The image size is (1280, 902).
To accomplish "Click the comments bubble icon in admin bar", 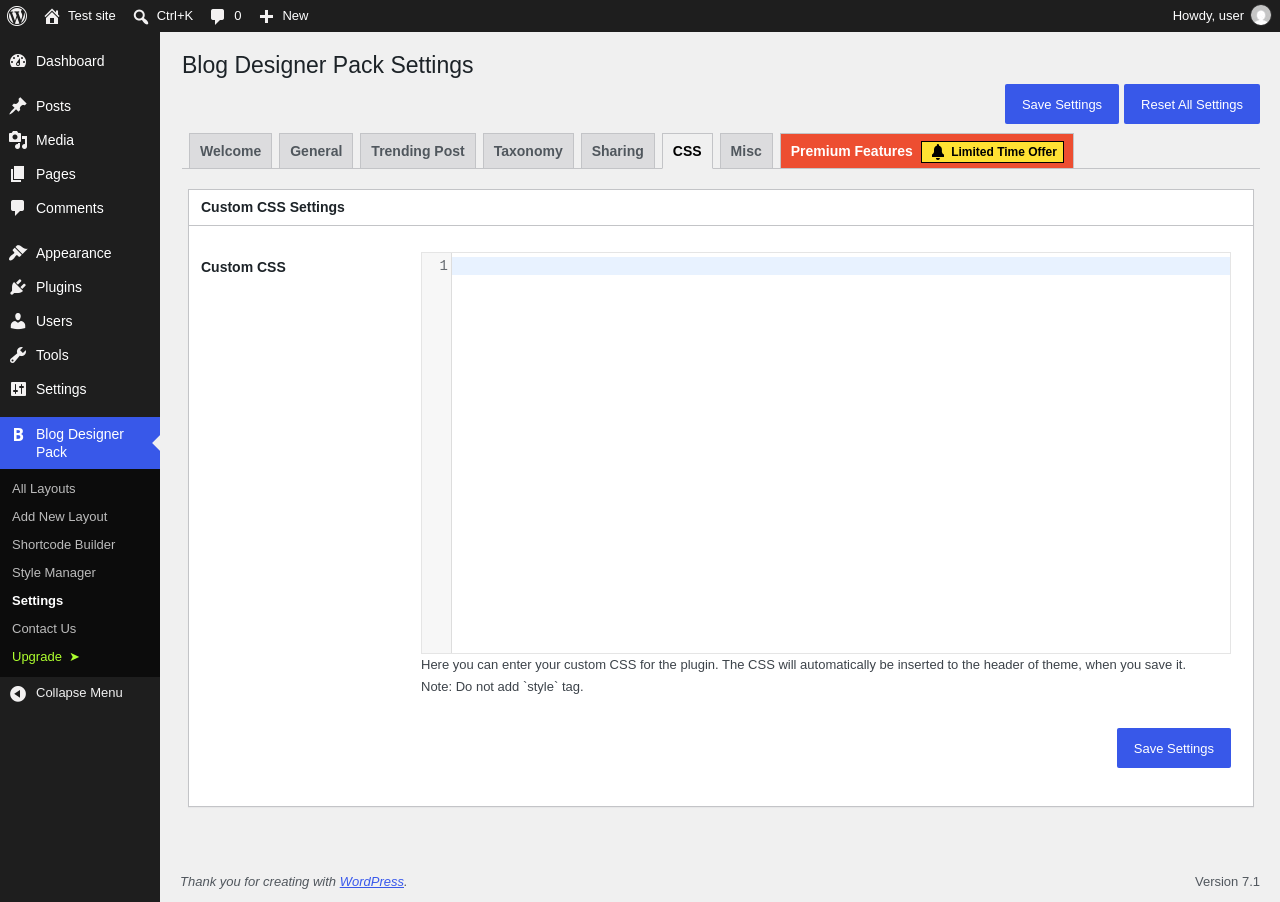I will (x=217, y=16).
